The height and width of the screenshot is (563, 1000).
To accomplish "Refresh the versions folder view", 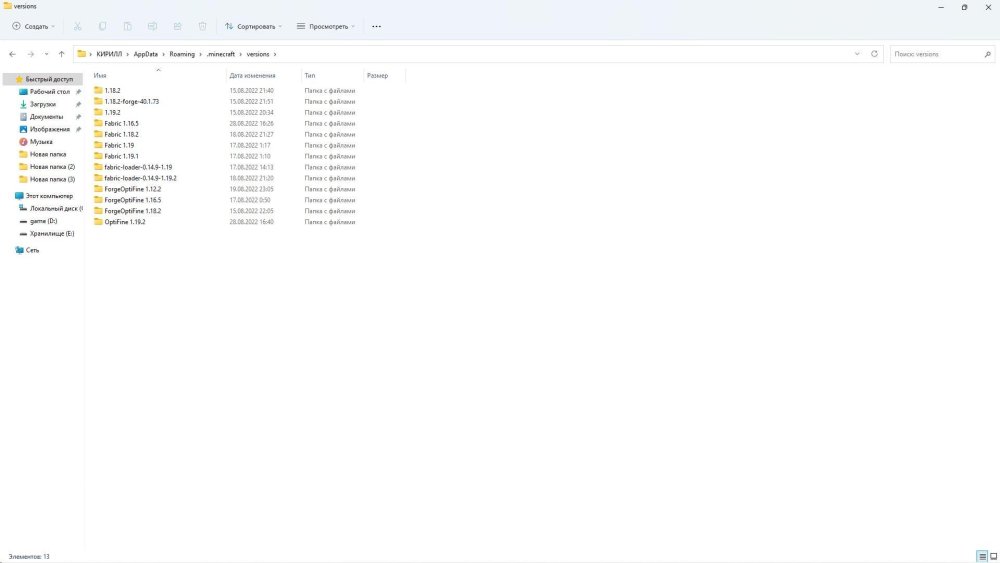I will point(874,54).
